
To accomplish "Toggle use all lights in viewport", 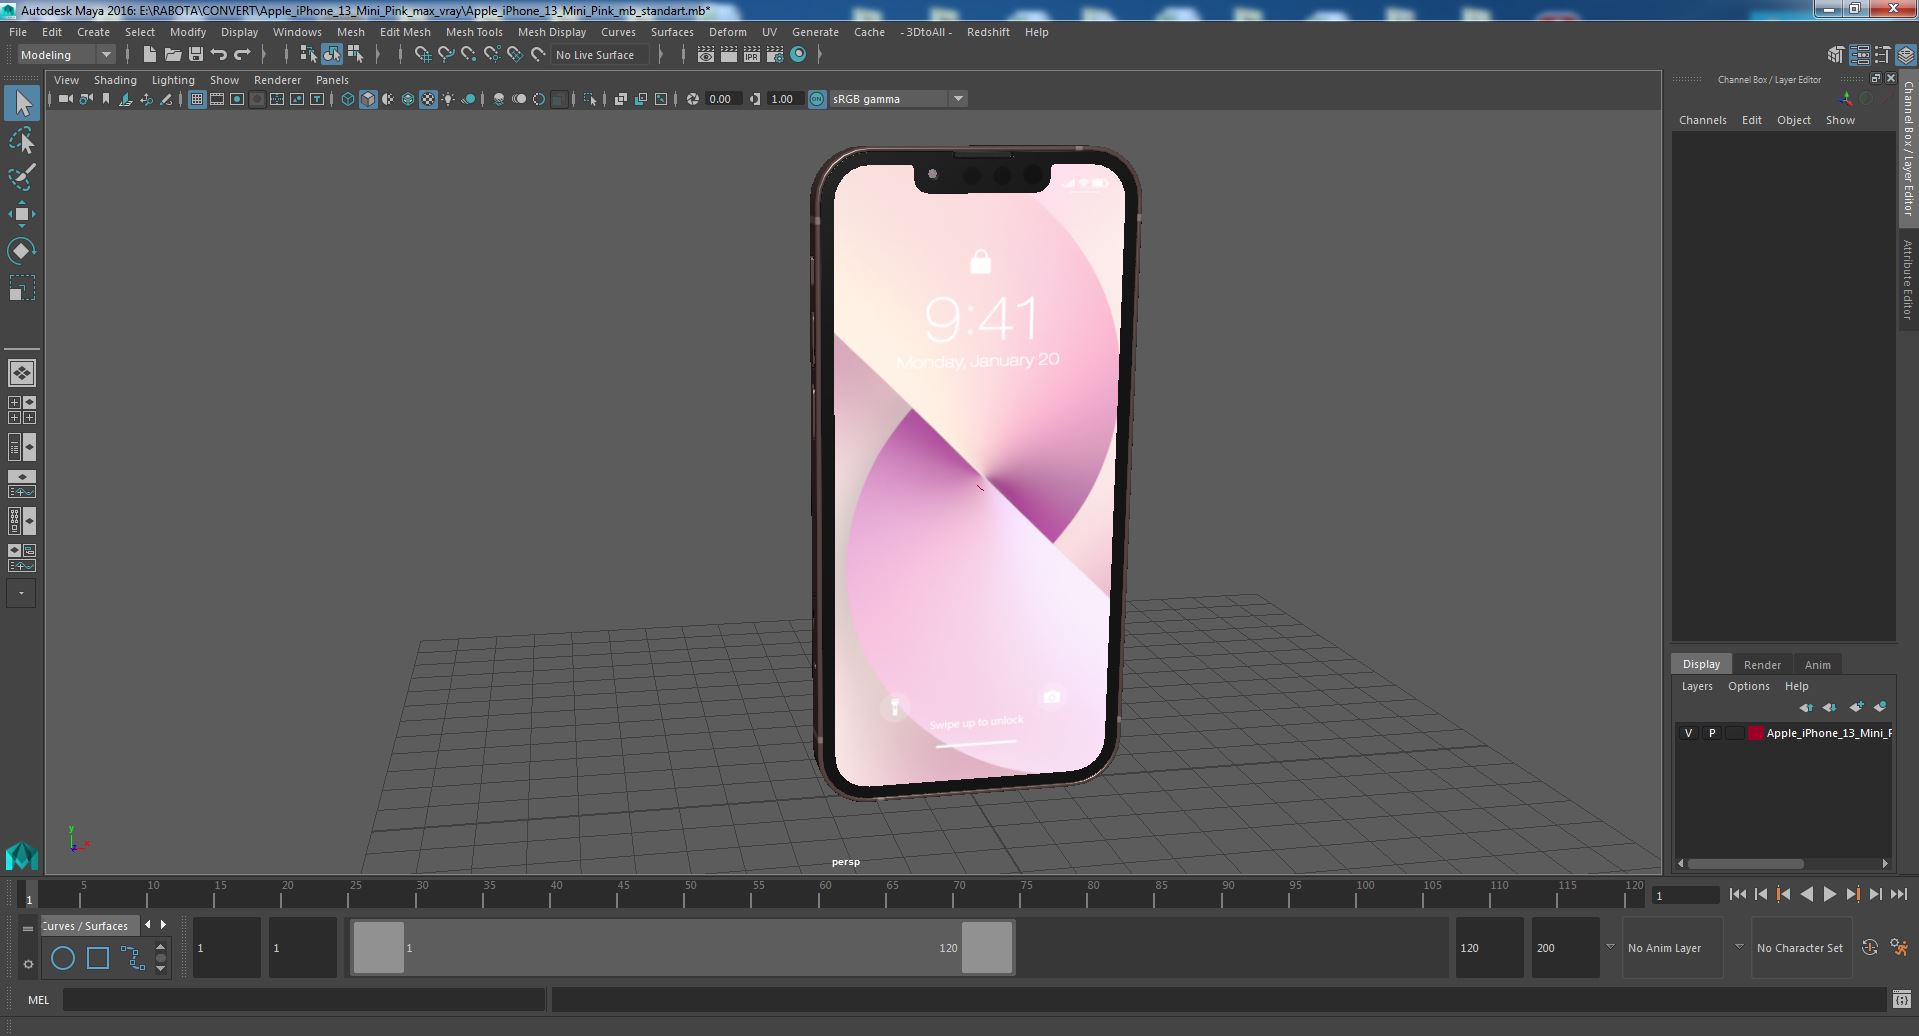I will 448,99.
